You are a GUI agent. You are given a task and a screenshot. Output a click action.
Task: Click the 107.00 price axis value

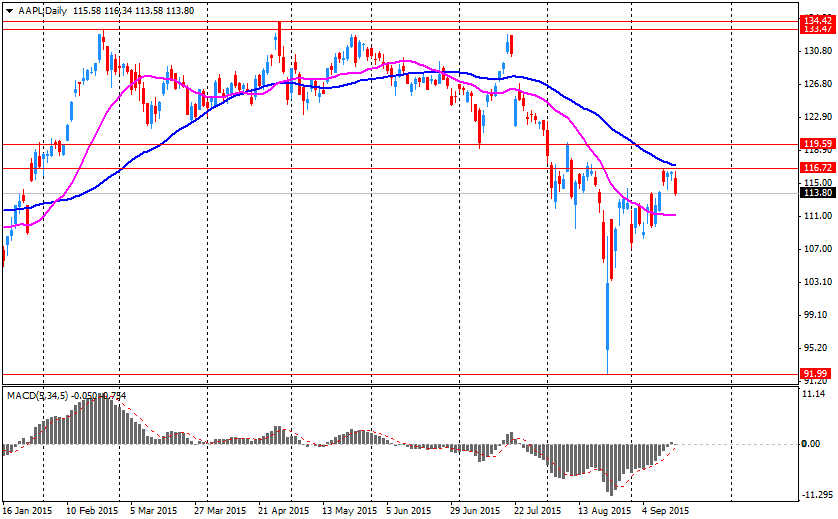(820, 249)
